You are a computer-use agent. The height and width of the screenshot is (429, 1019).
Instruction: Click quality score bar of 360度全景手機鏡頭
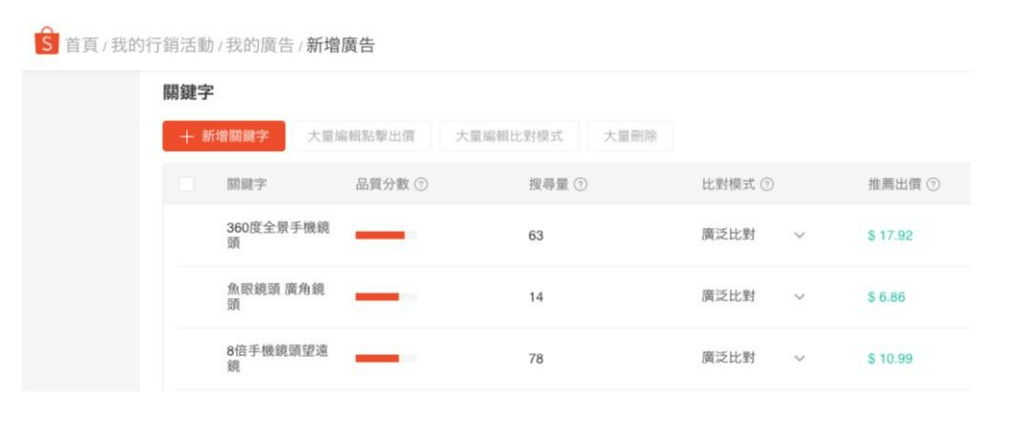click(x=386, y=235)
